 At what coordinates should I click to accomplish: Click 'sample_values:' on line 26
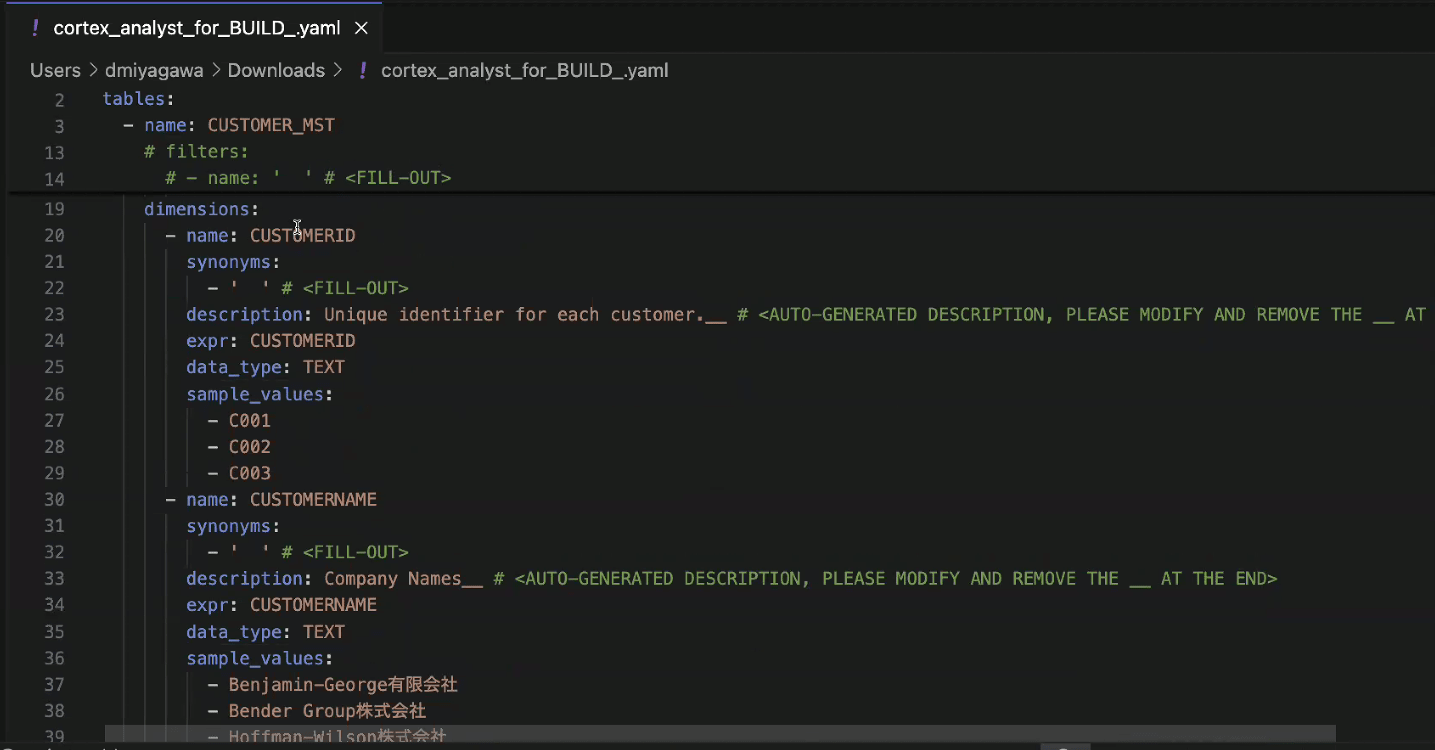[x=260, y=394]
